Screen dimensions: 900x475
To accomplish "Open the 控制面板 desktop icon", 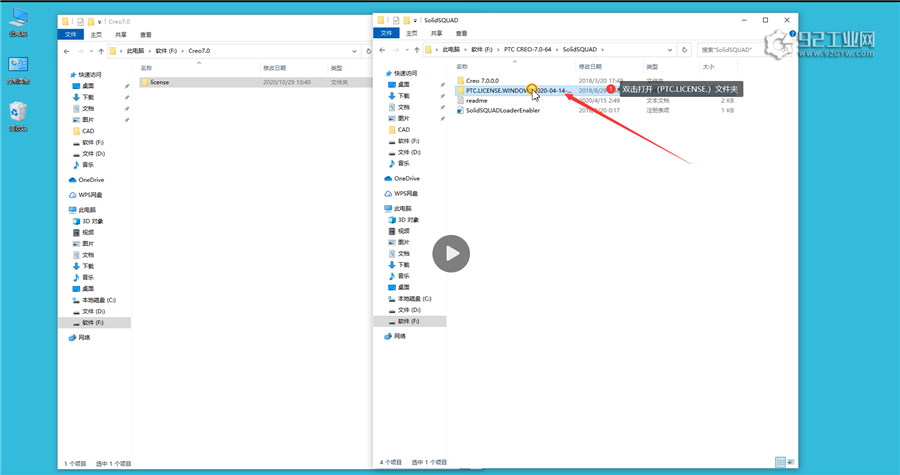I will coord(18,71).
